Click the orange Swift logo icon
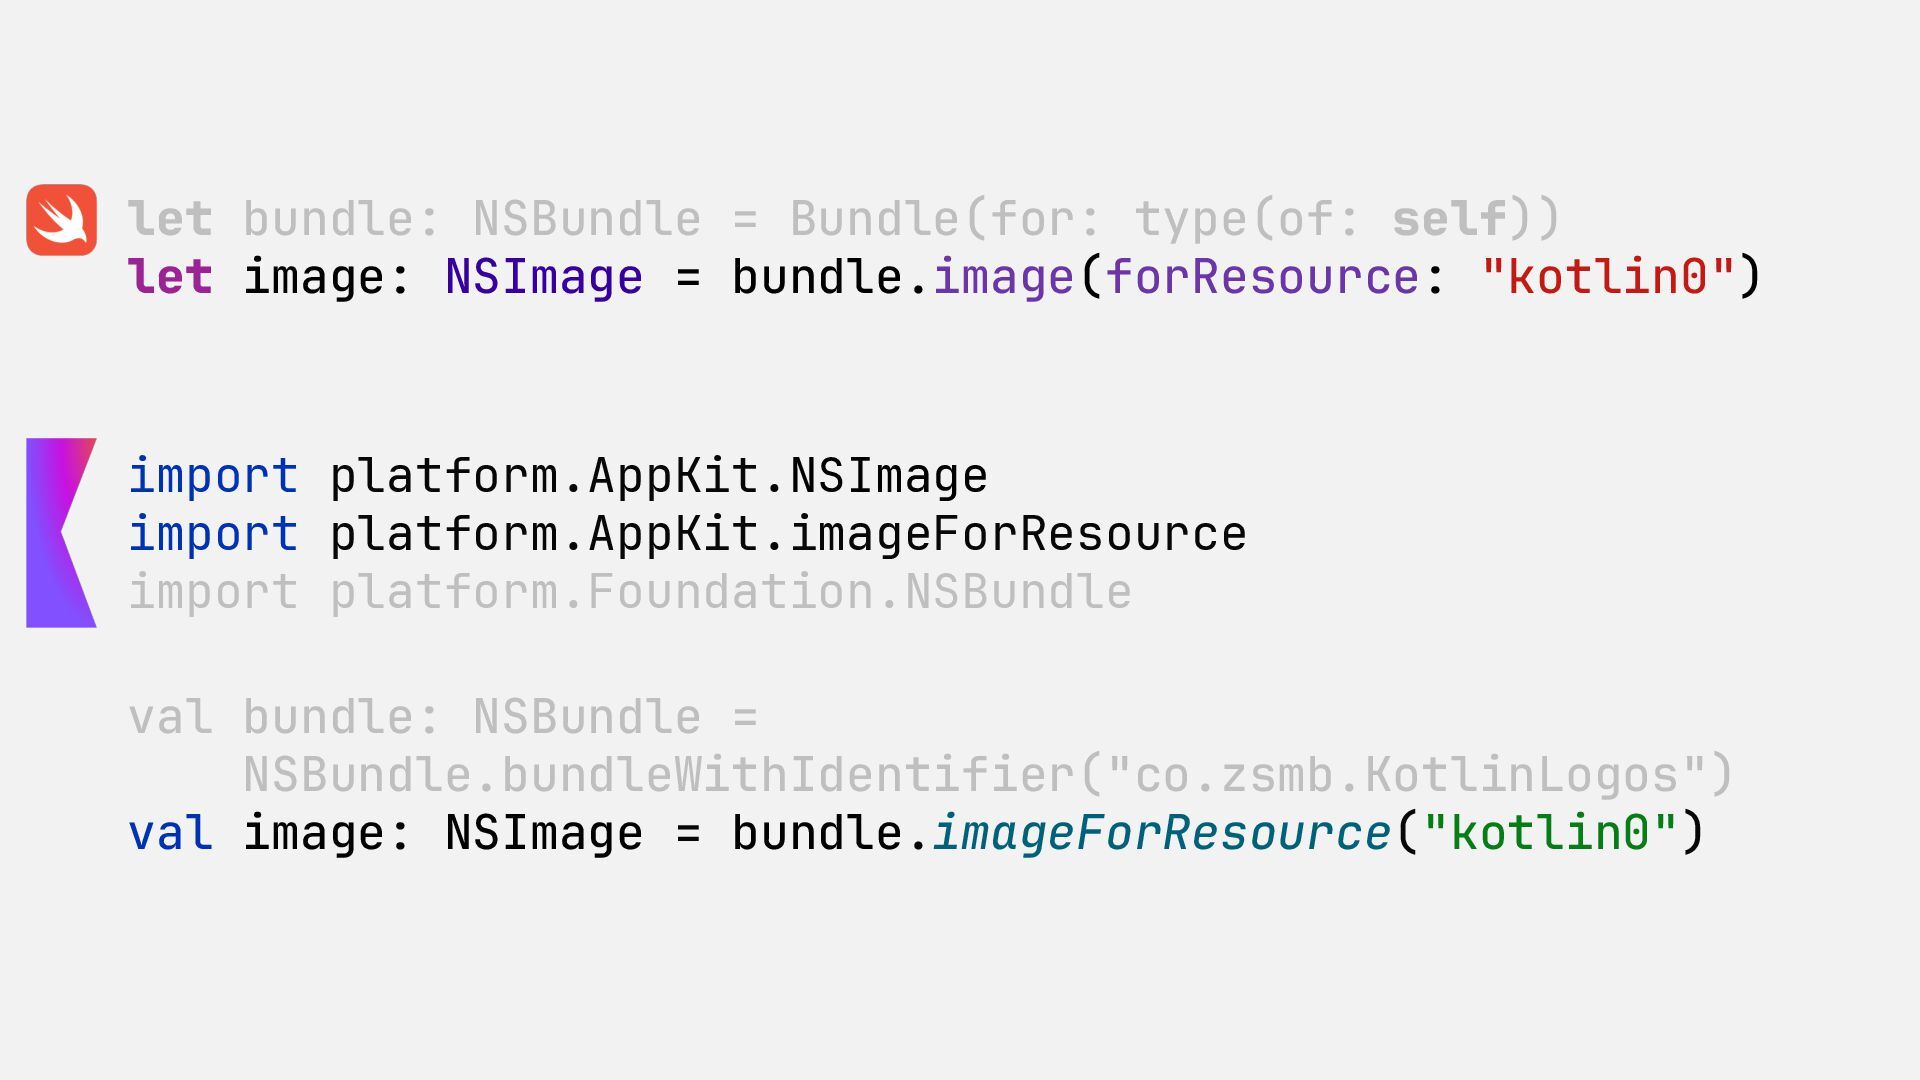The height and width of the screenshot is (1080, 1920). tap(61, 219)
